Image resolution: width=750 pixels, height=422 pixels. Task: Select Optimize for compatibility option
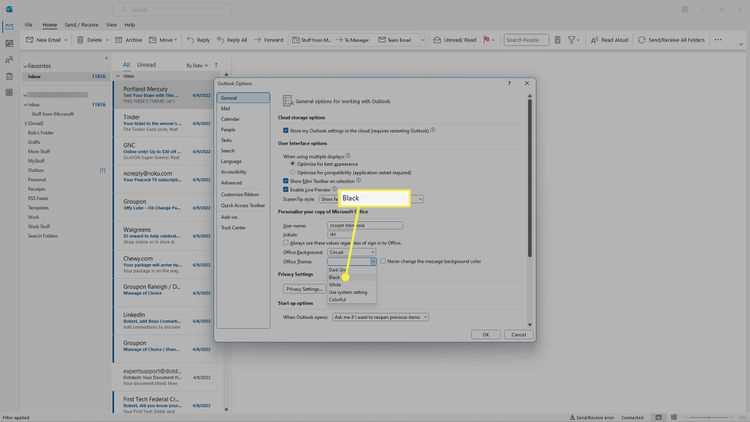point(293,172)
